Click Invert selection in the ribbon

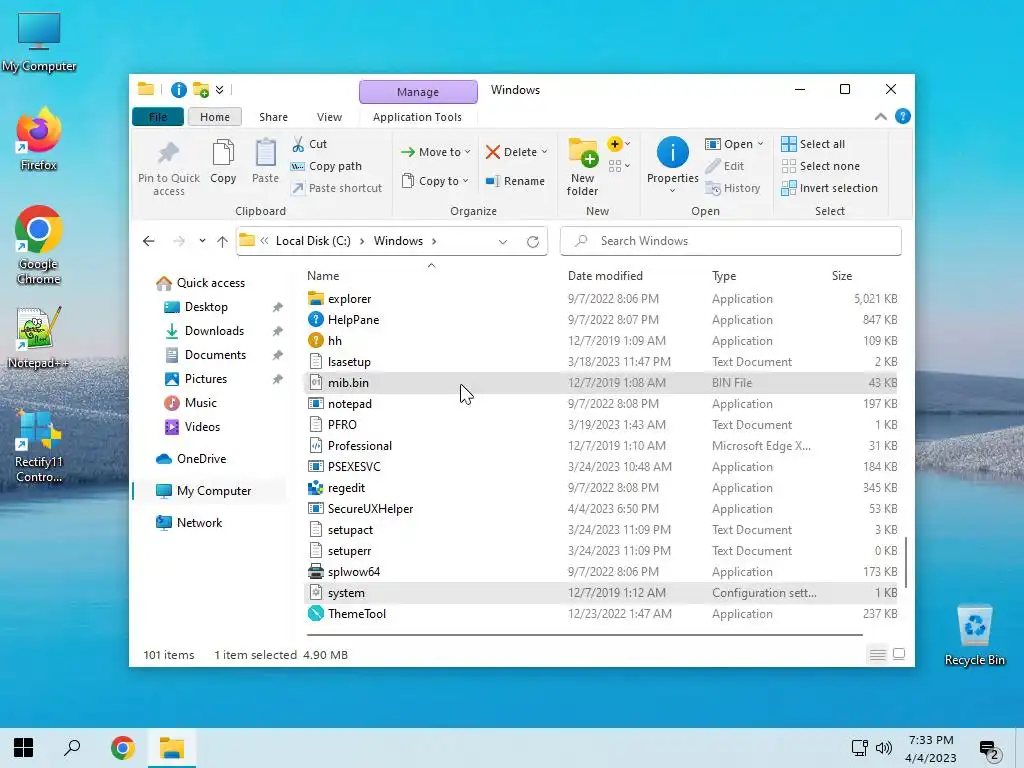[x=829, y=188]
